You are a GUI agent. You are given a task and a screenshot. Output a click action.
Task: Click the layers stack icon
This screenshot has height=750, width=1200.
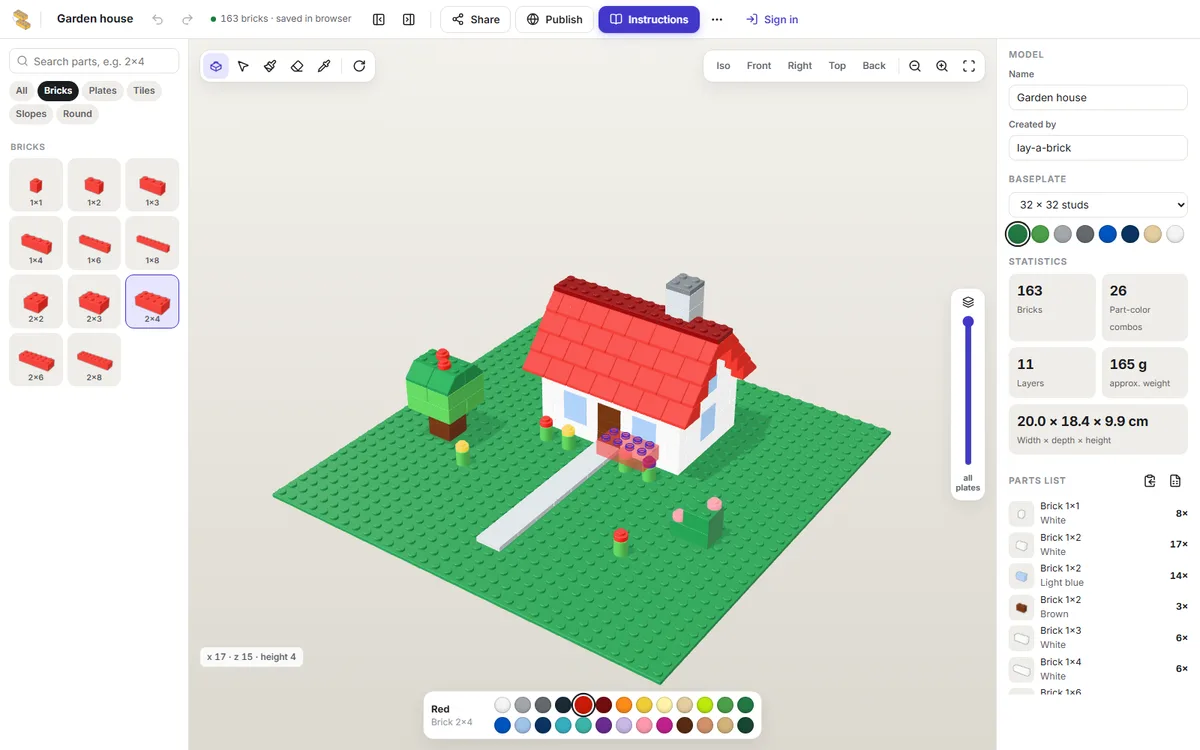pyautogui.click(x=968, y=302)
